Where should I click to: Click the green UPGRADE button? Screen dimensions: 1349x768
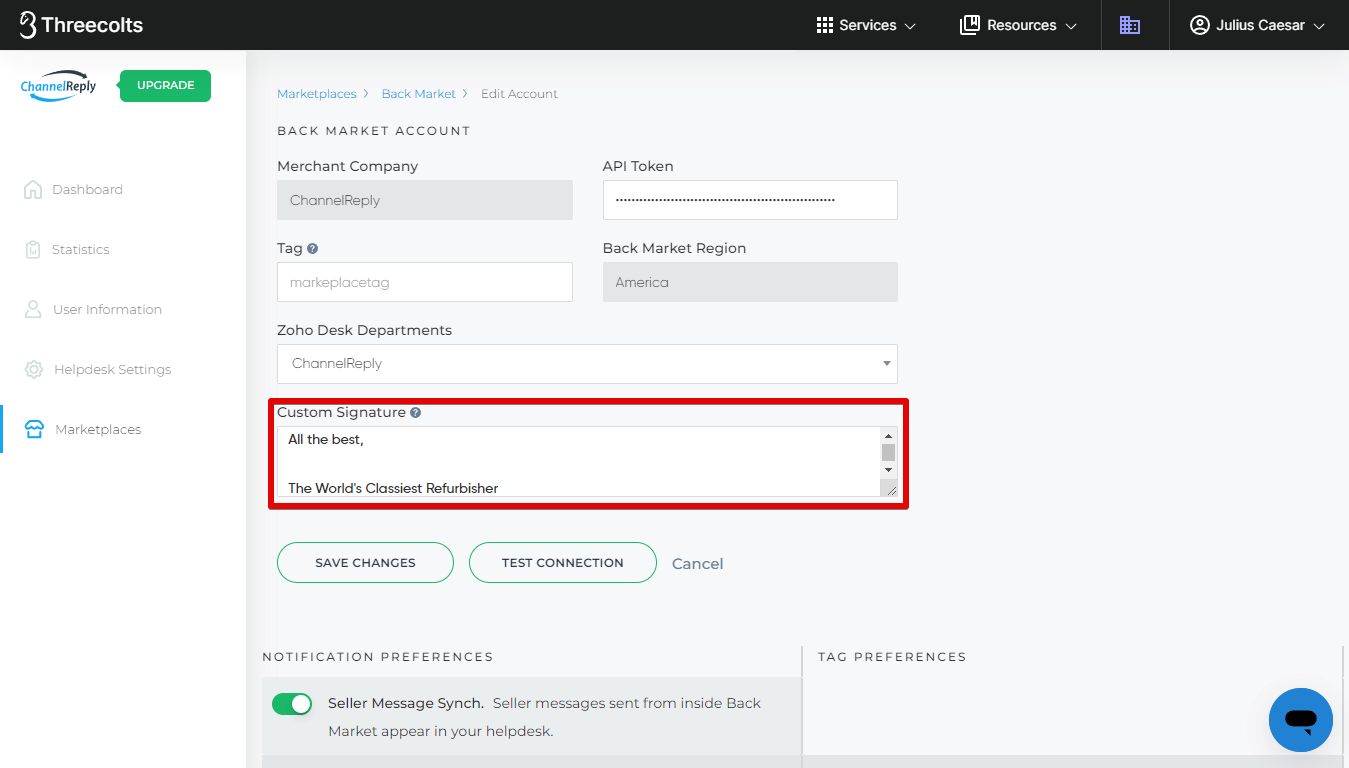pos(165,86)
